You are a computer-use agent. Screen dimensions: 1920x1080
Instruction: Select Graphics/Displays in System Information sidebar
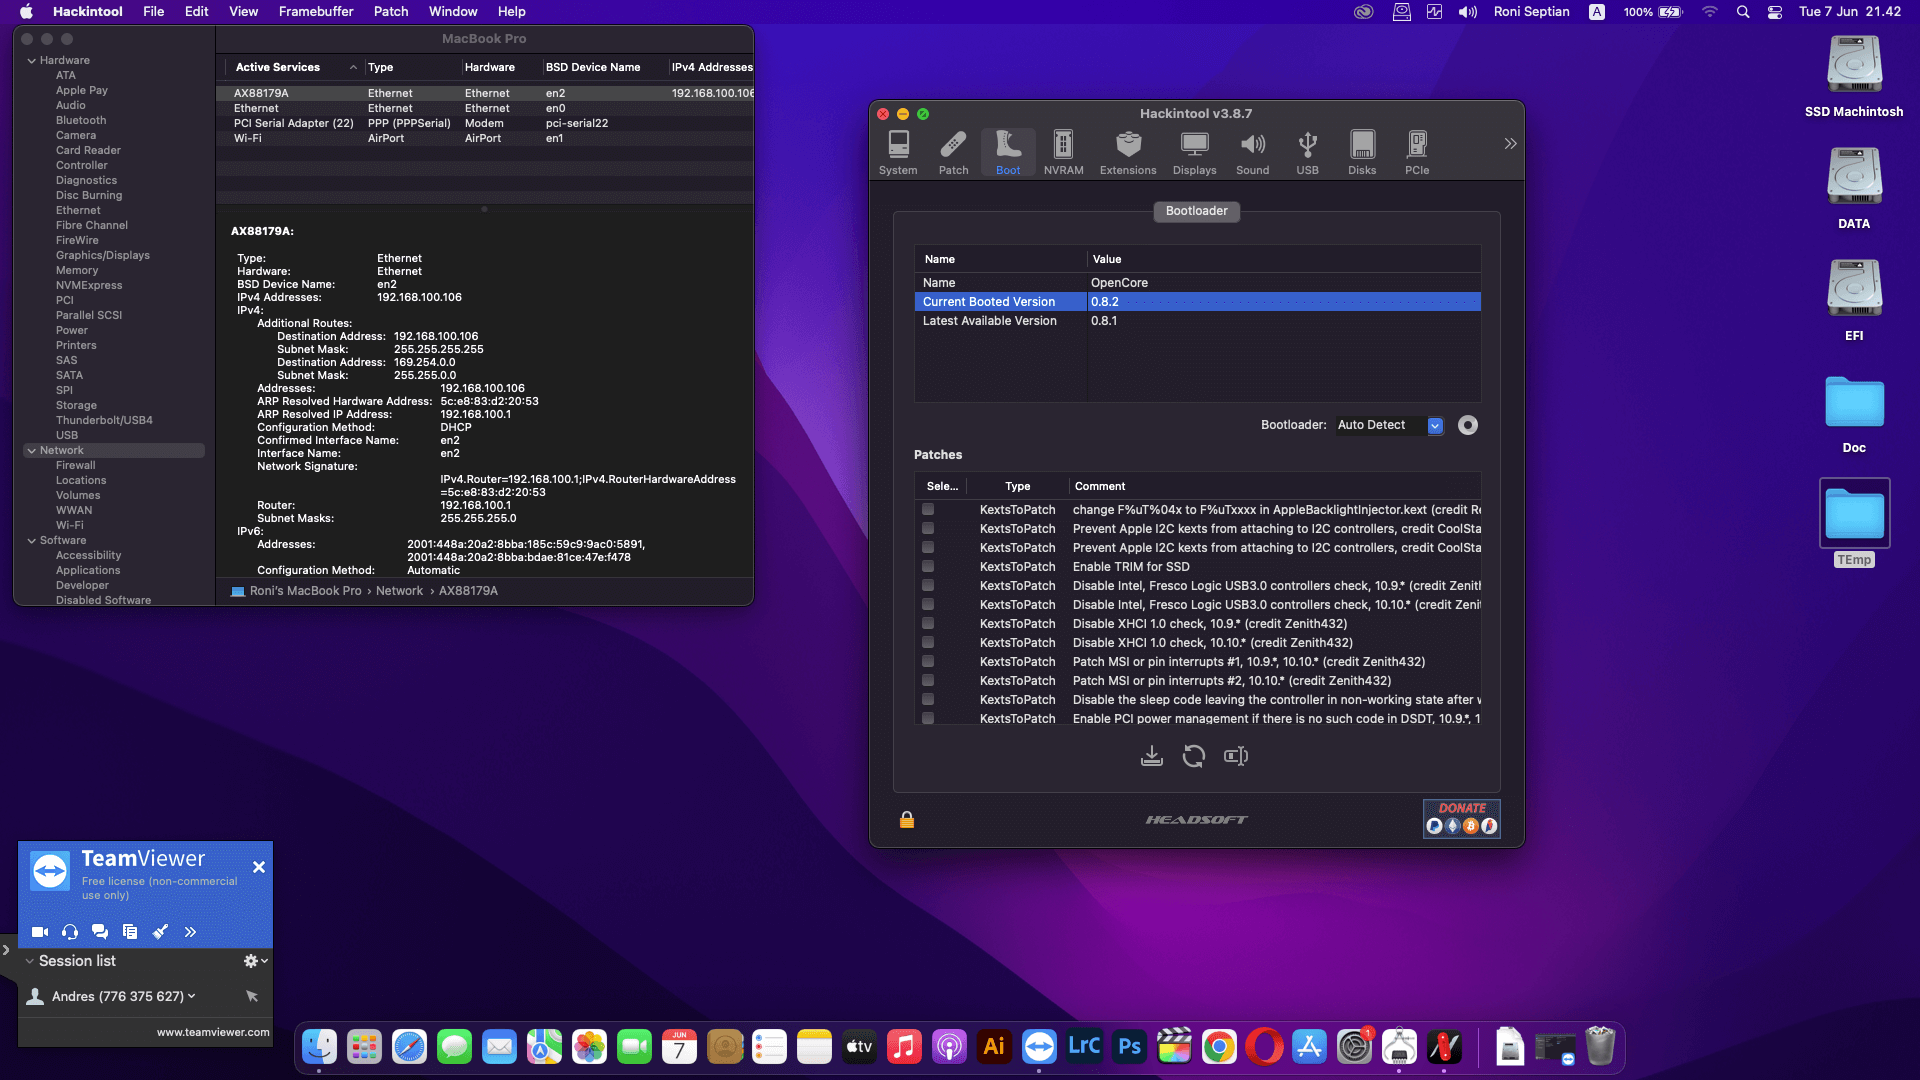(103, 256)
